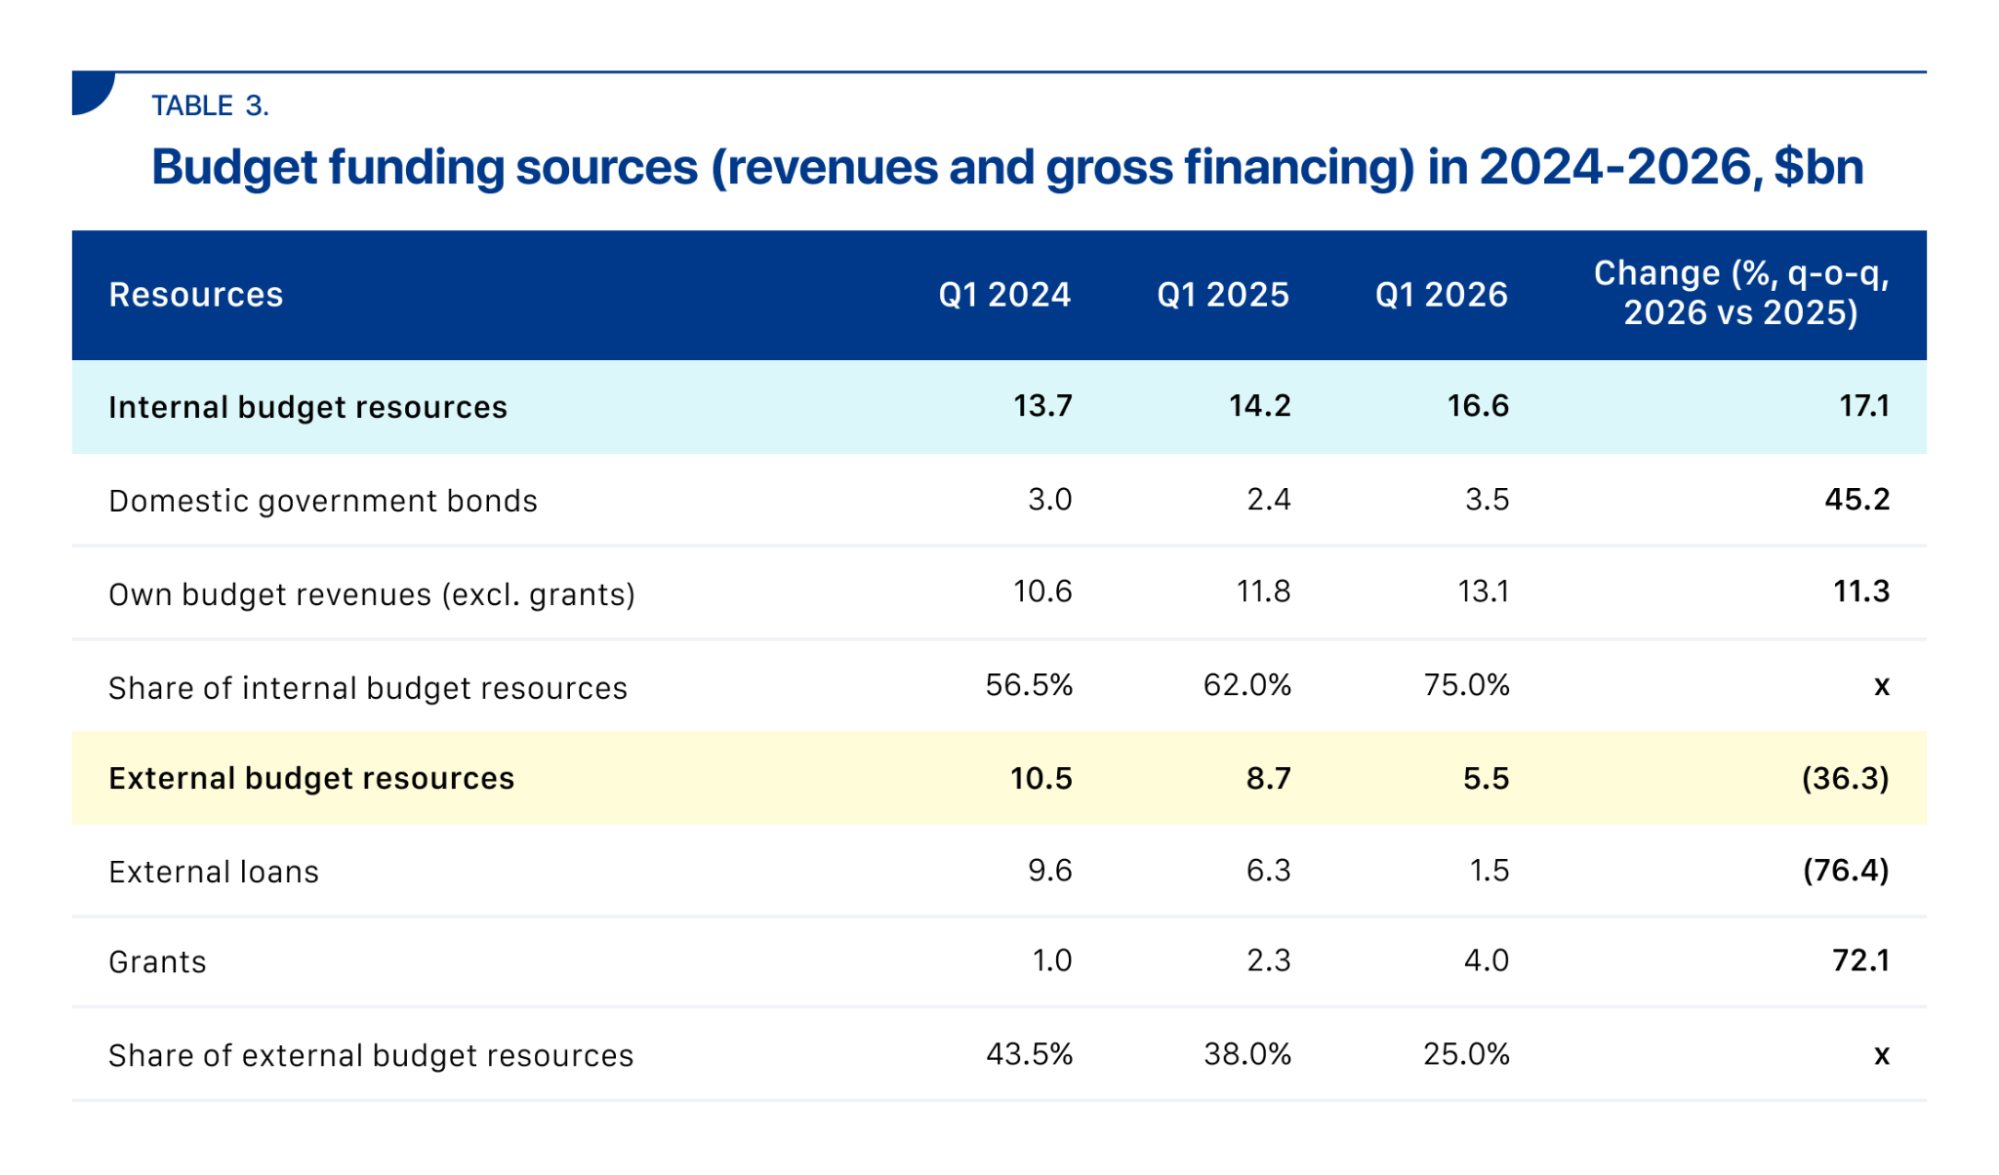Click the "Share of external budget resources" label
This screenshot has width=1999, height=1175.
pyautogui.click(x=371, y=1056)
